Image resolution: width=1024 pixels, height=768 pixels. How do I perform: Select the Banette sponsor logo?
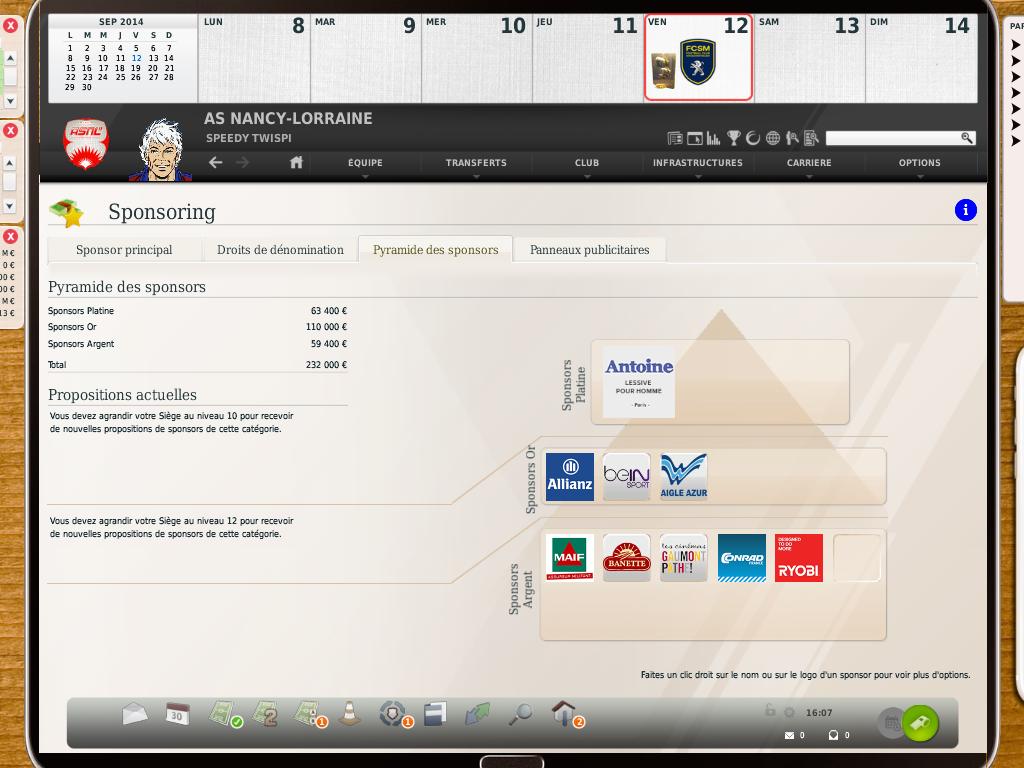pos(626,558)
